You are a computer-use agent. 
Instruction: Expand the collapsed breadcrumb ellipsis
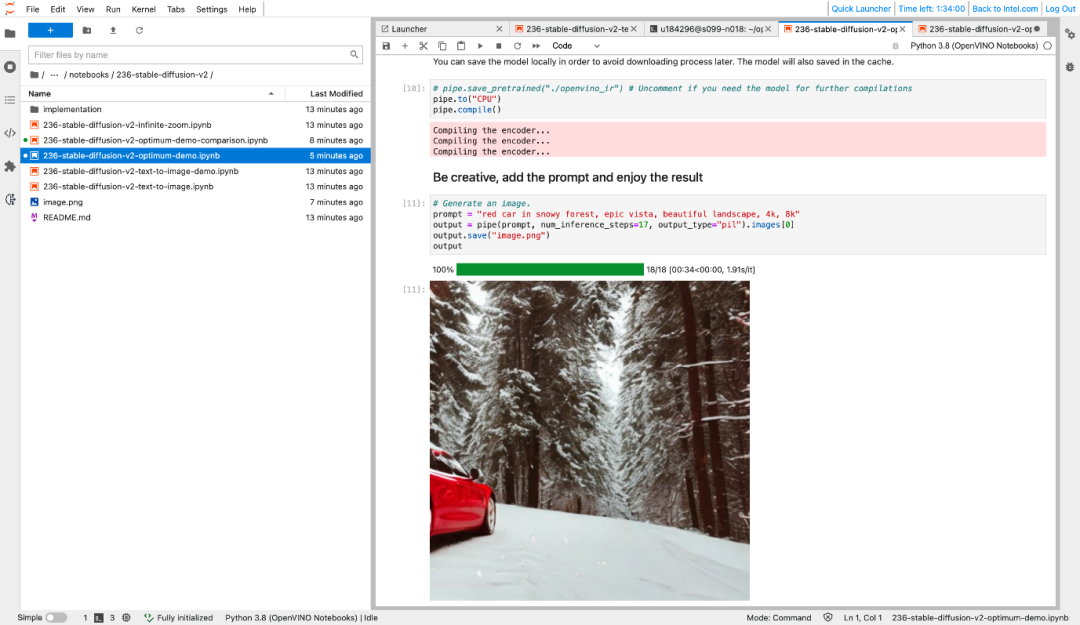54,74
